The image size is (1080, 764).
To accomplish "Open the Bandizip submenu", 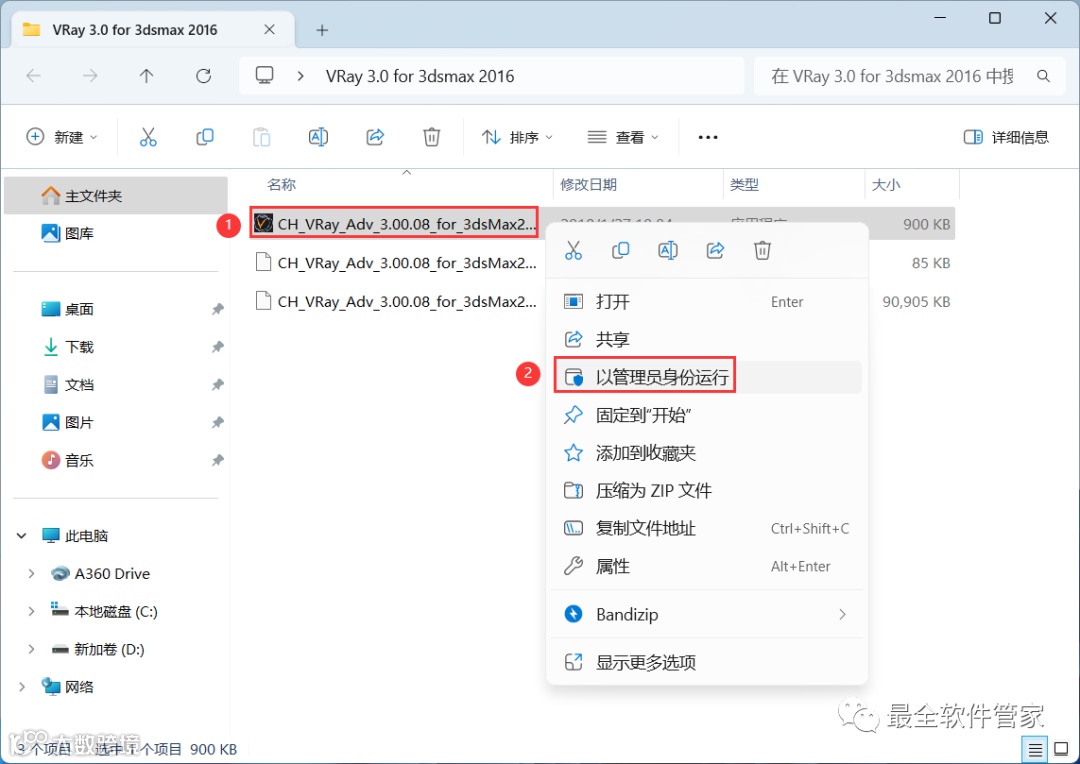I will pyautogui.click(x=707, y=614).
